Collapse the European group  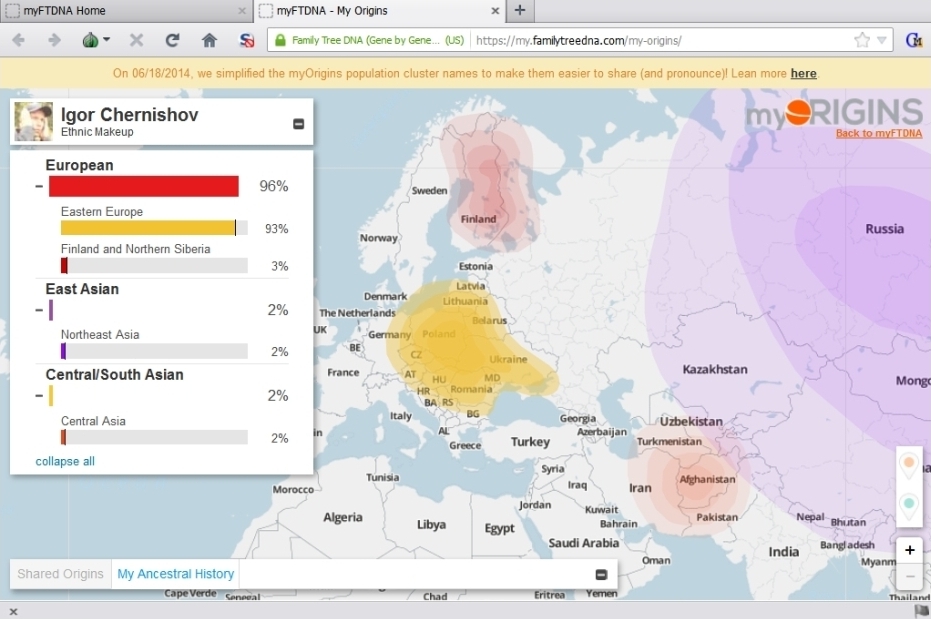point(39,186)
